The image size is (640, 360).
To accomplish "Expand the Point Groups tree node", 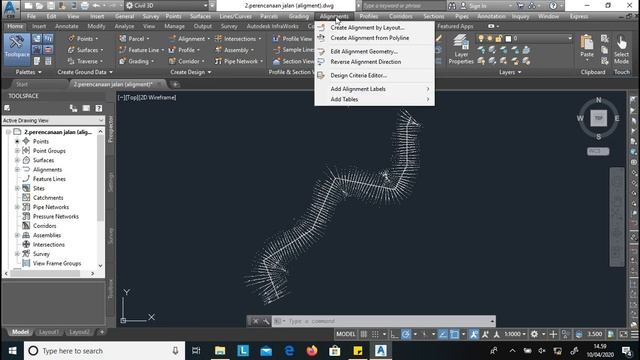I will click(x=17, y=151).
